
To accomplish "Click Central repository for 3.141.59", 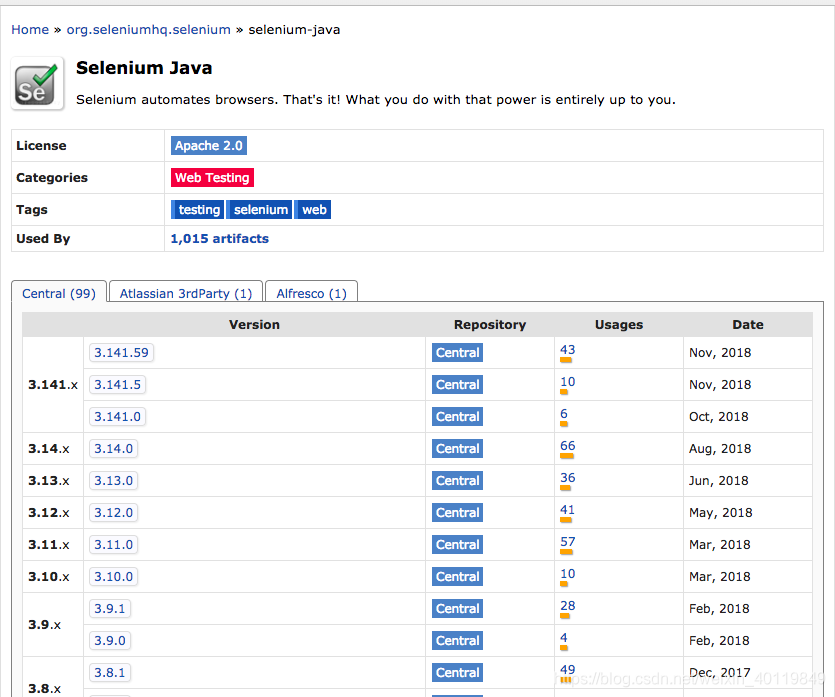I will click(457, 352).
